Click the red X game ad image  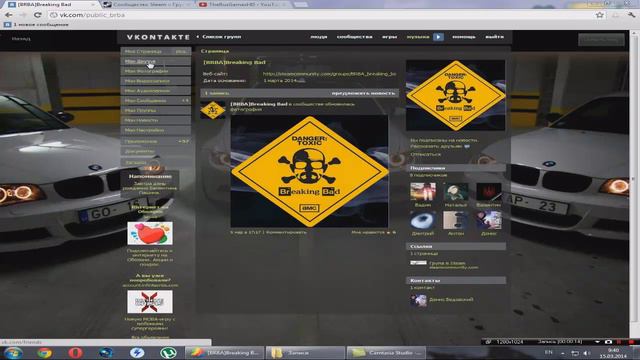[150, 302]
